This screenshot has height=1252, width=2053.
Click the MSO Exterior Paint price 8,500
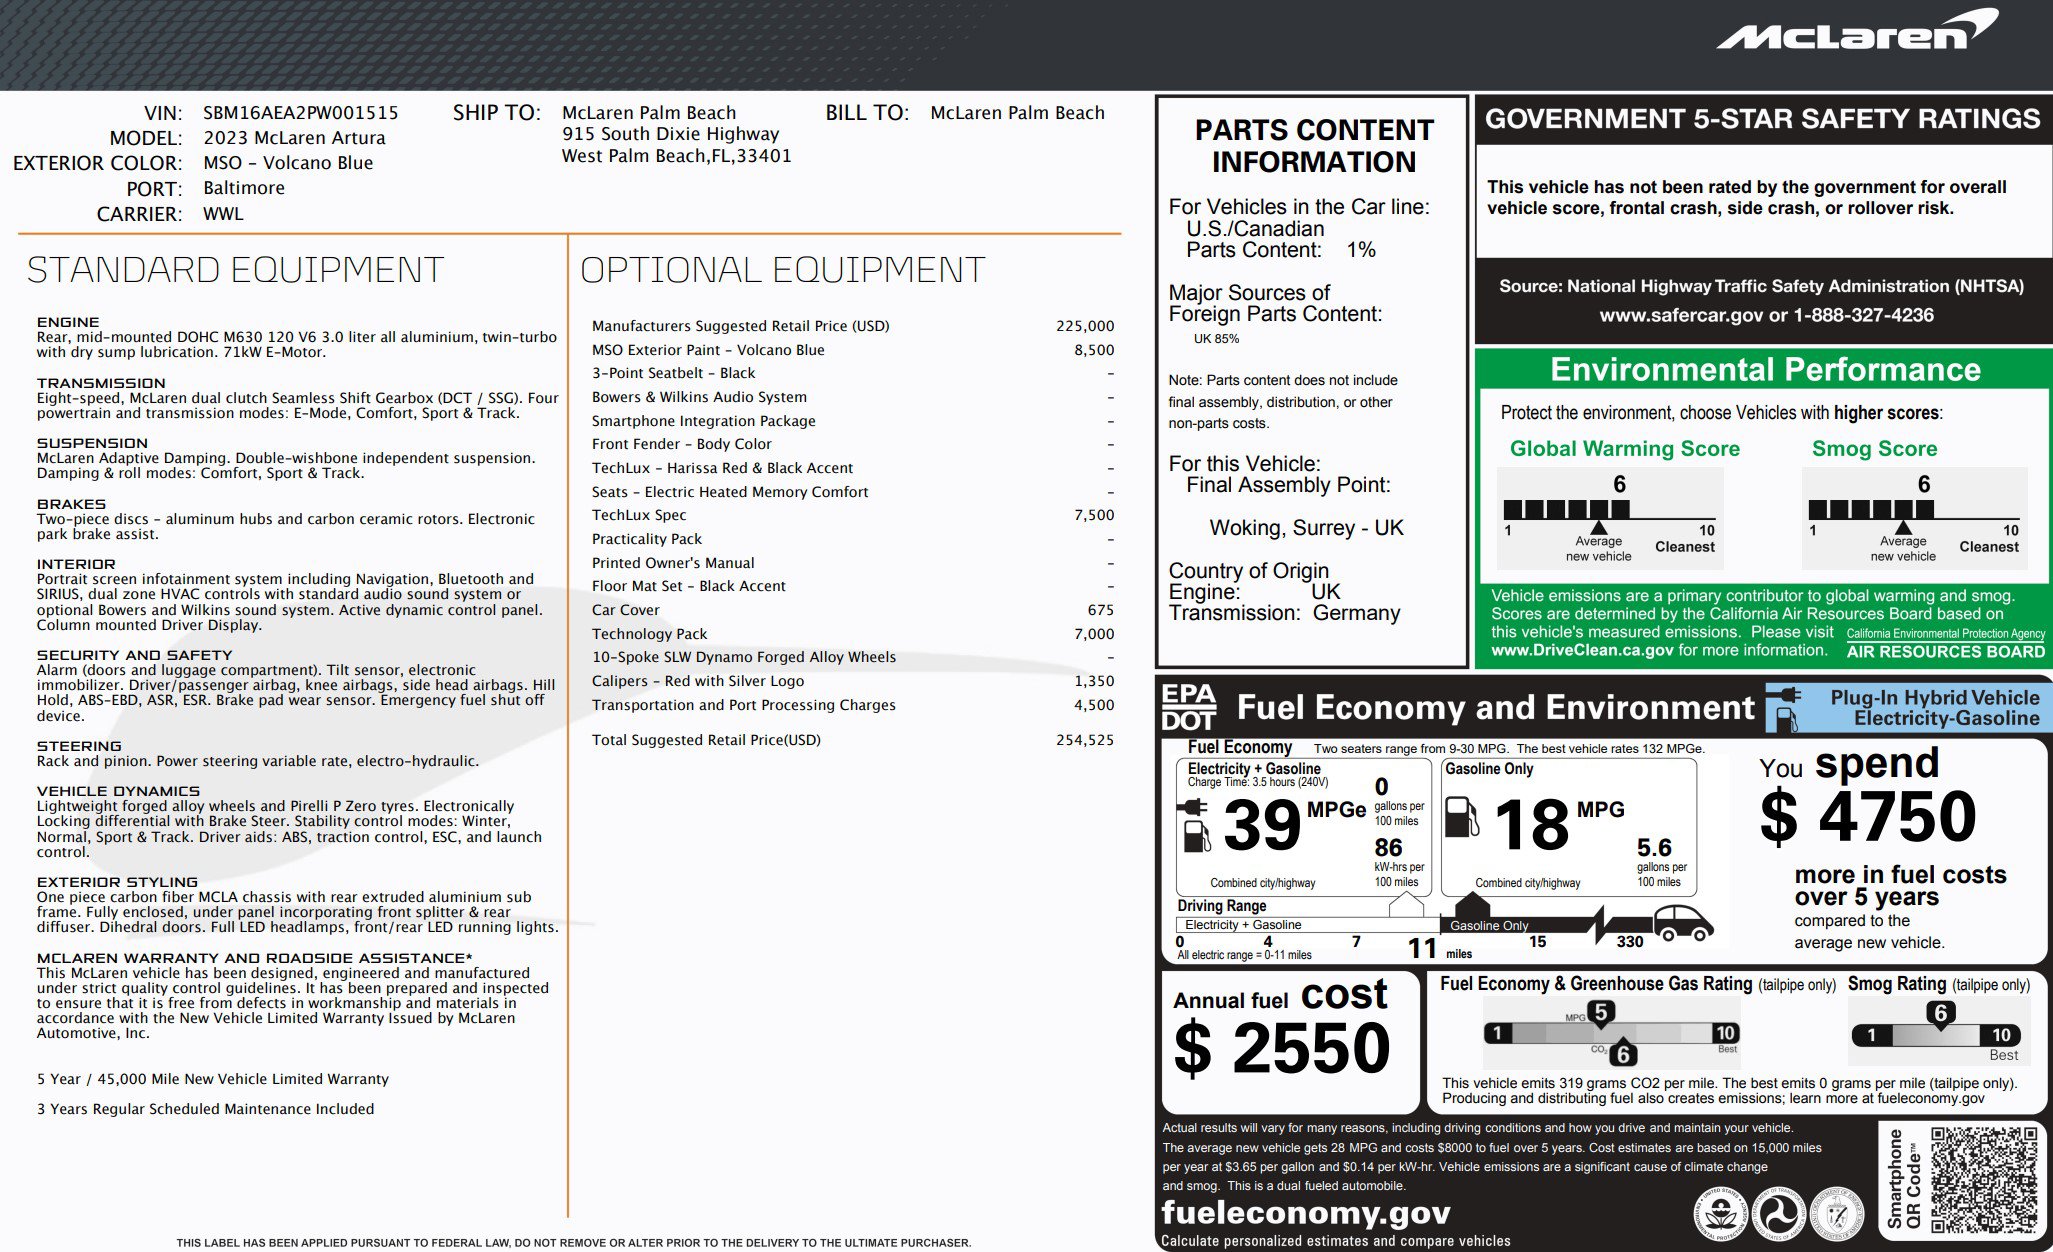click(x=1094, y=350)
